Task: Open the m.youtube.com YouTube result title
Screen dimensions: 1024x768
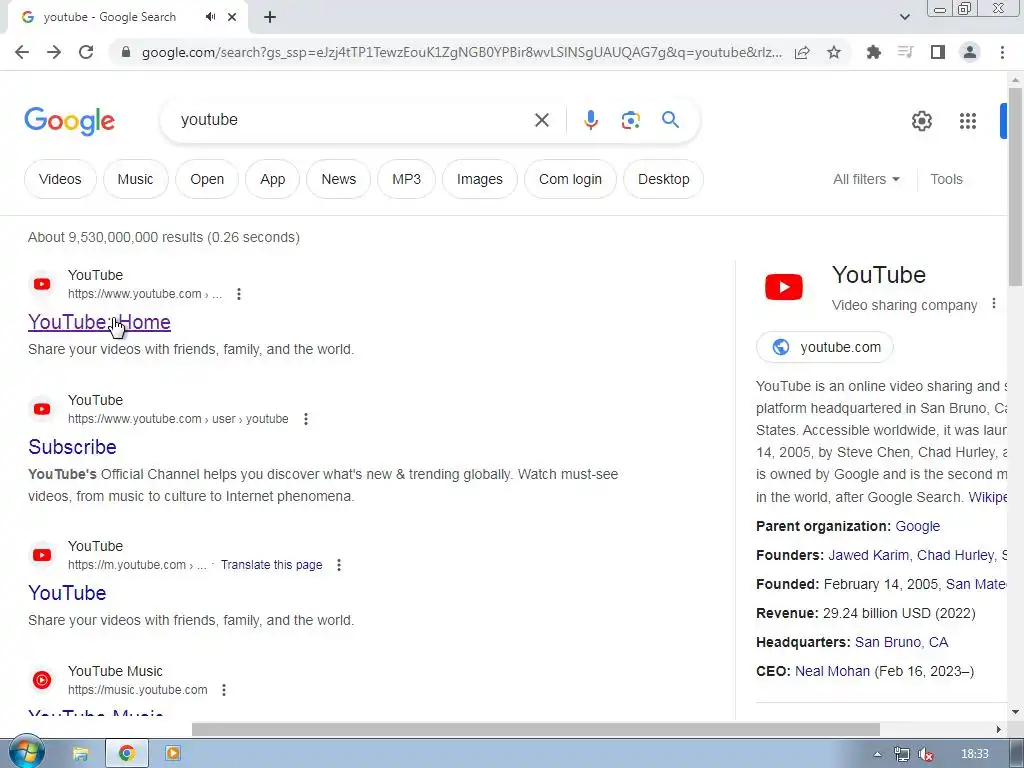Action: pos(67,593)
